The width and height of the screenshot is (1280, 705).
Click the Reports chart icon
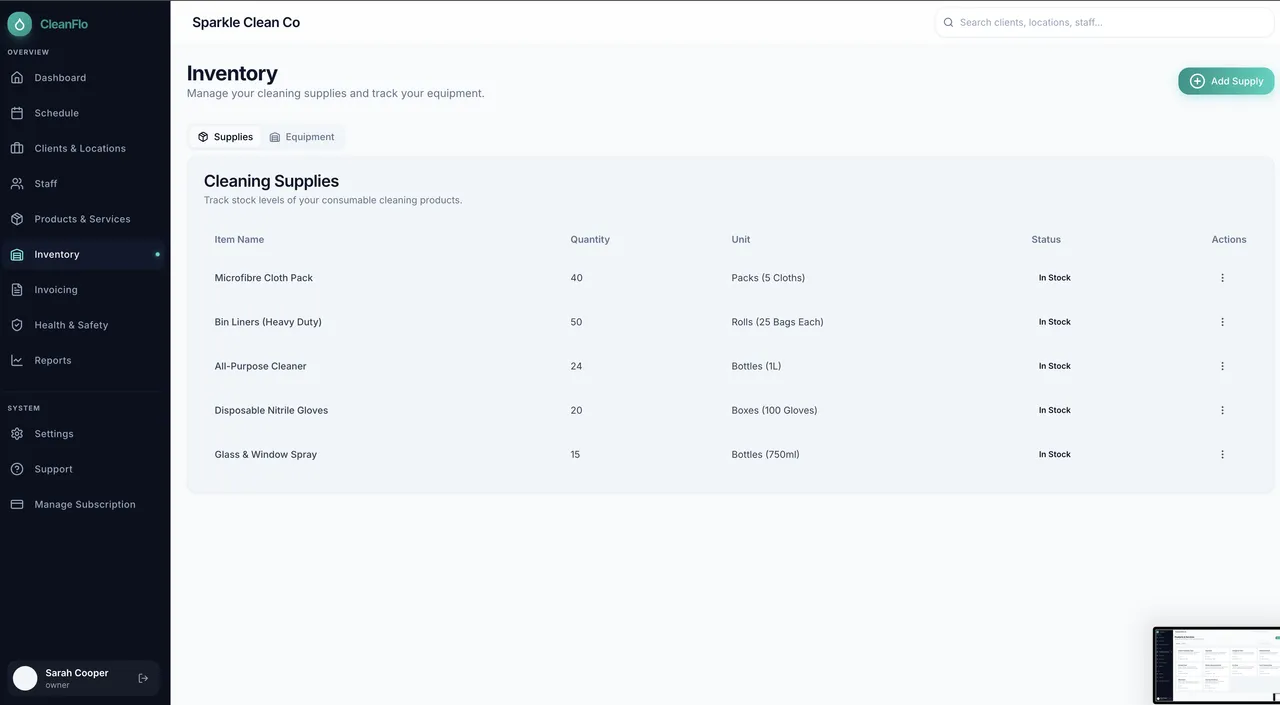click(17, 360)
